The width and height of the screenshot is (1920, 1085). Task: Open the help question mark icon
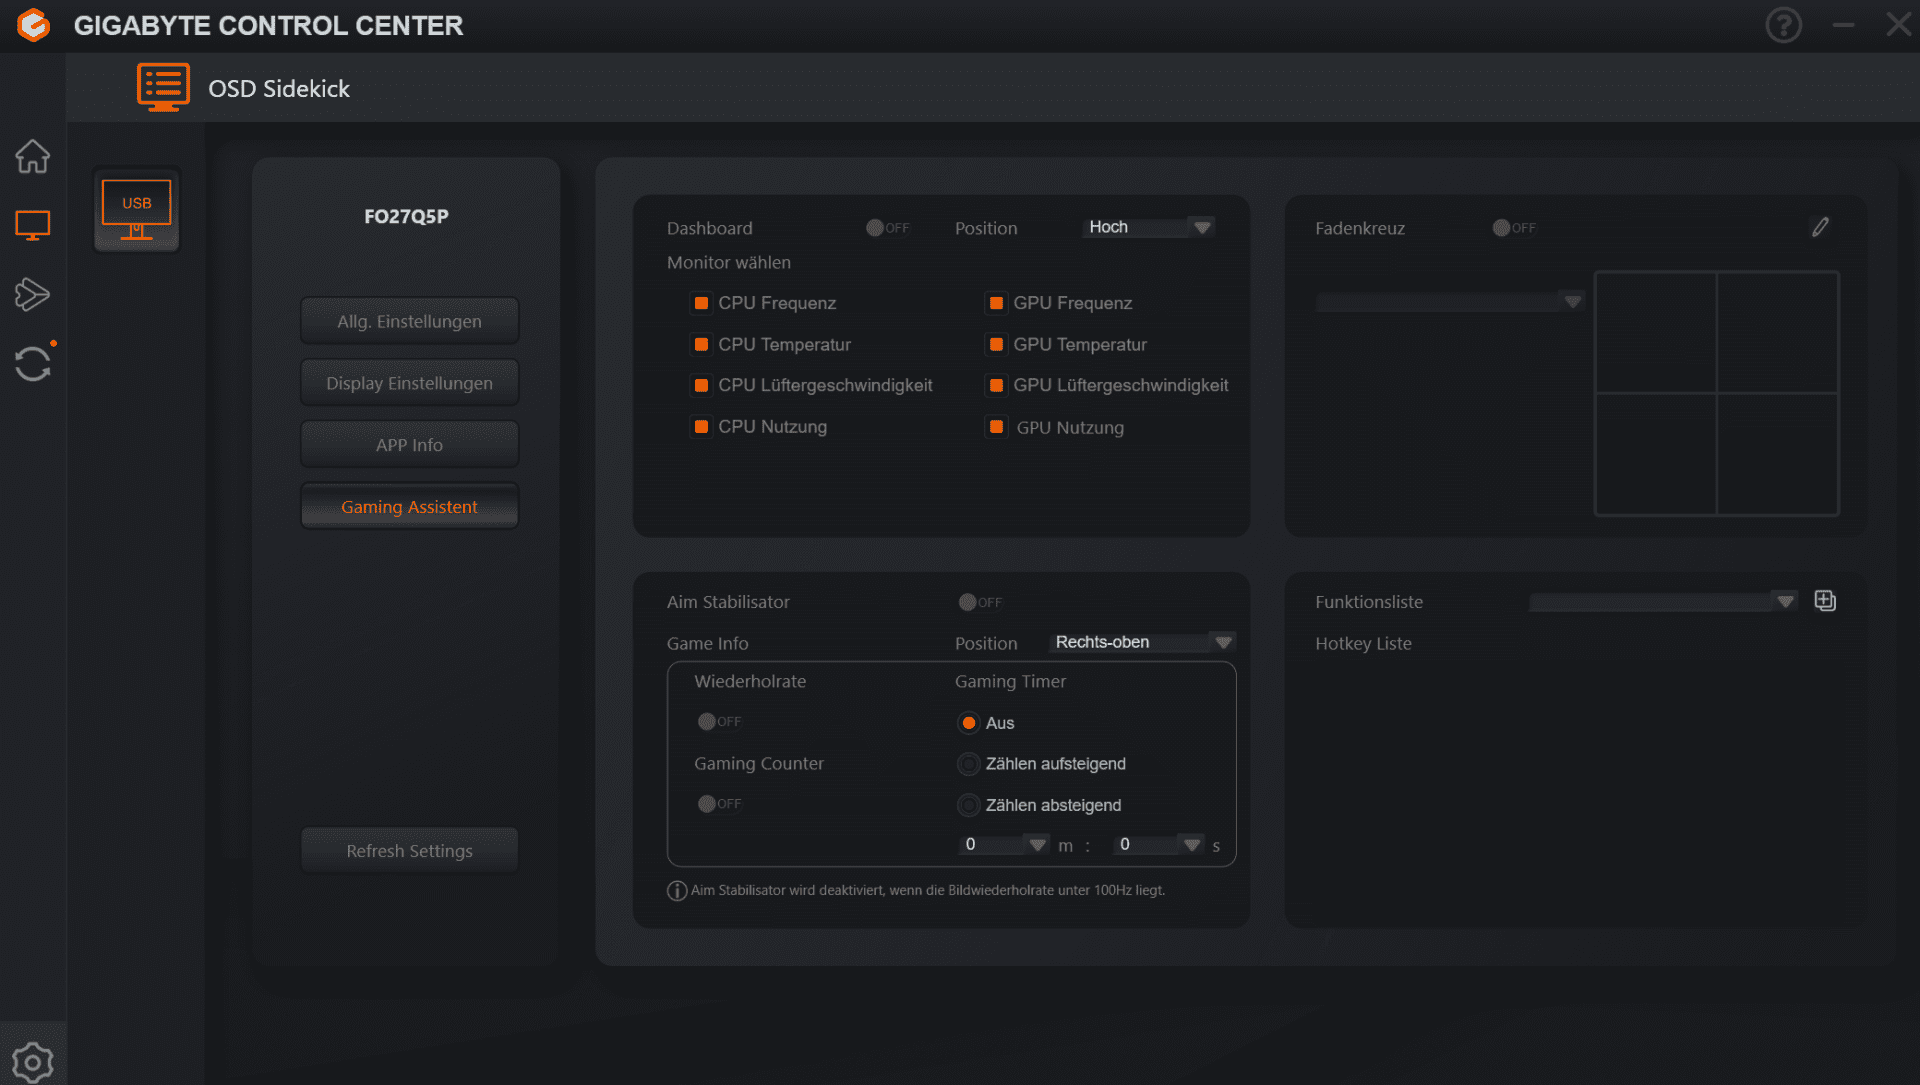tap(1783, 25)
